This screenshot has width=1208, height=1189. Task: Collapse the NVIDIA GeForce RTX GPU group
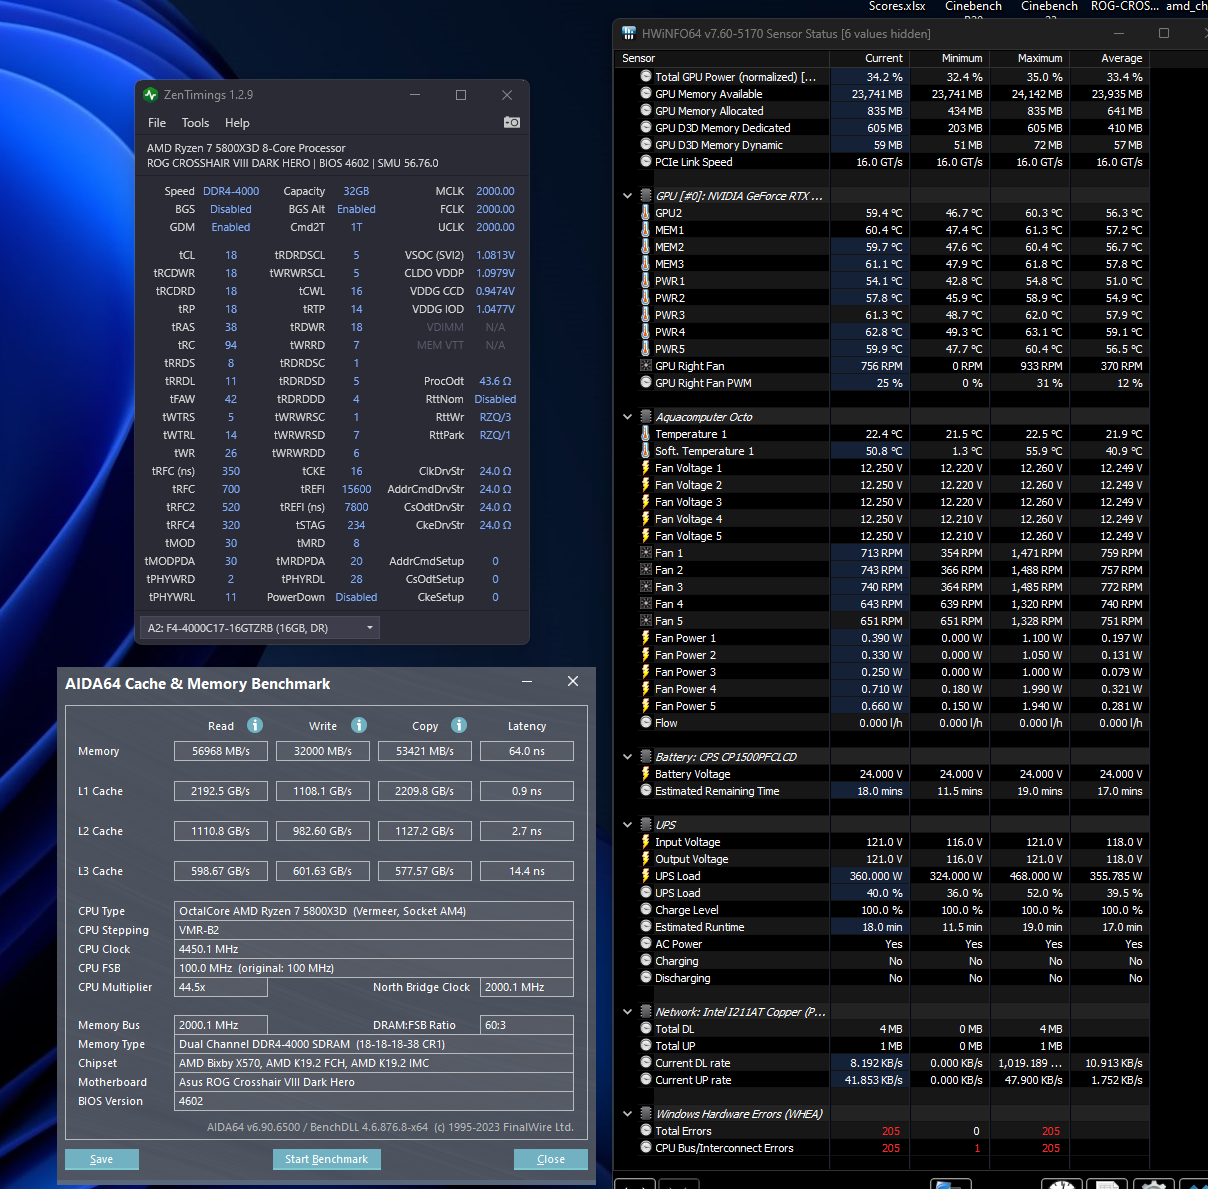click(x=627, y=196)
